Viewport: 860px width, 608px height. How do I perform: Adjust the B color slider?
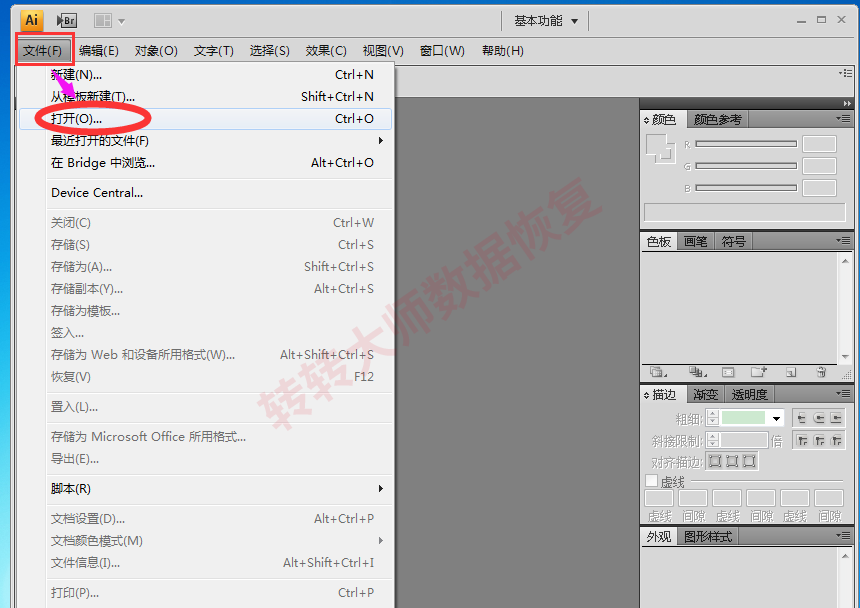click(746, 187)
